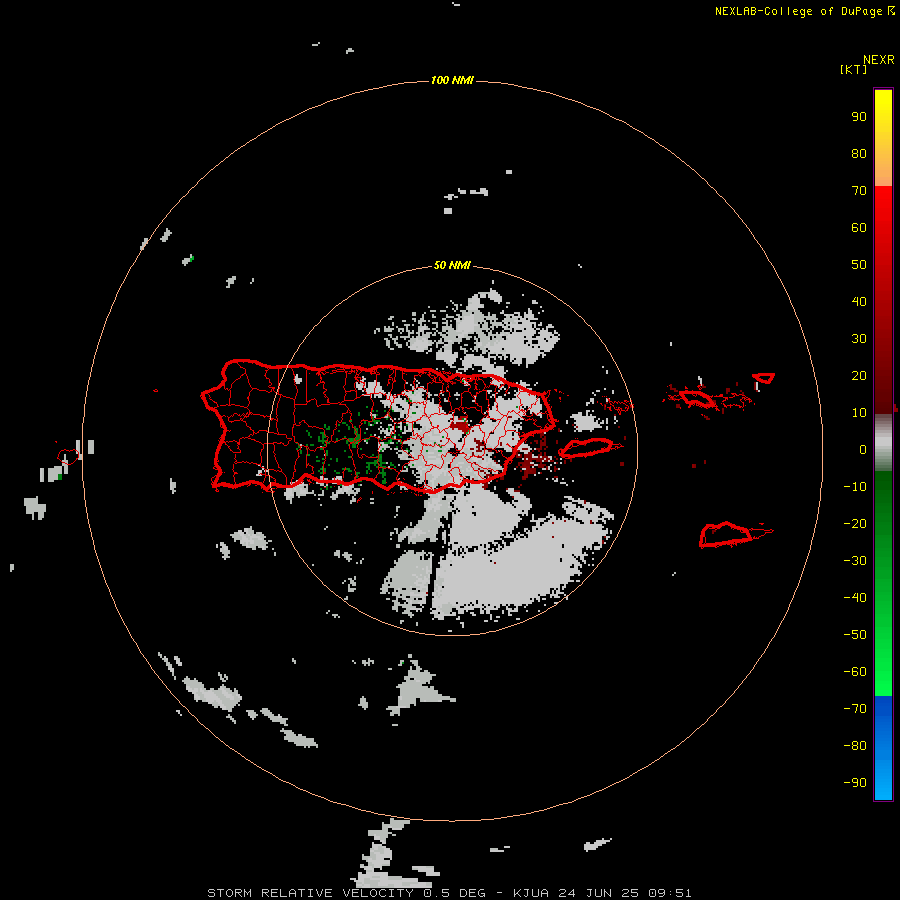Click the [KT] units label
This screenshot has height=900, width=900.
pyautogui.click(x=853, y=69)
